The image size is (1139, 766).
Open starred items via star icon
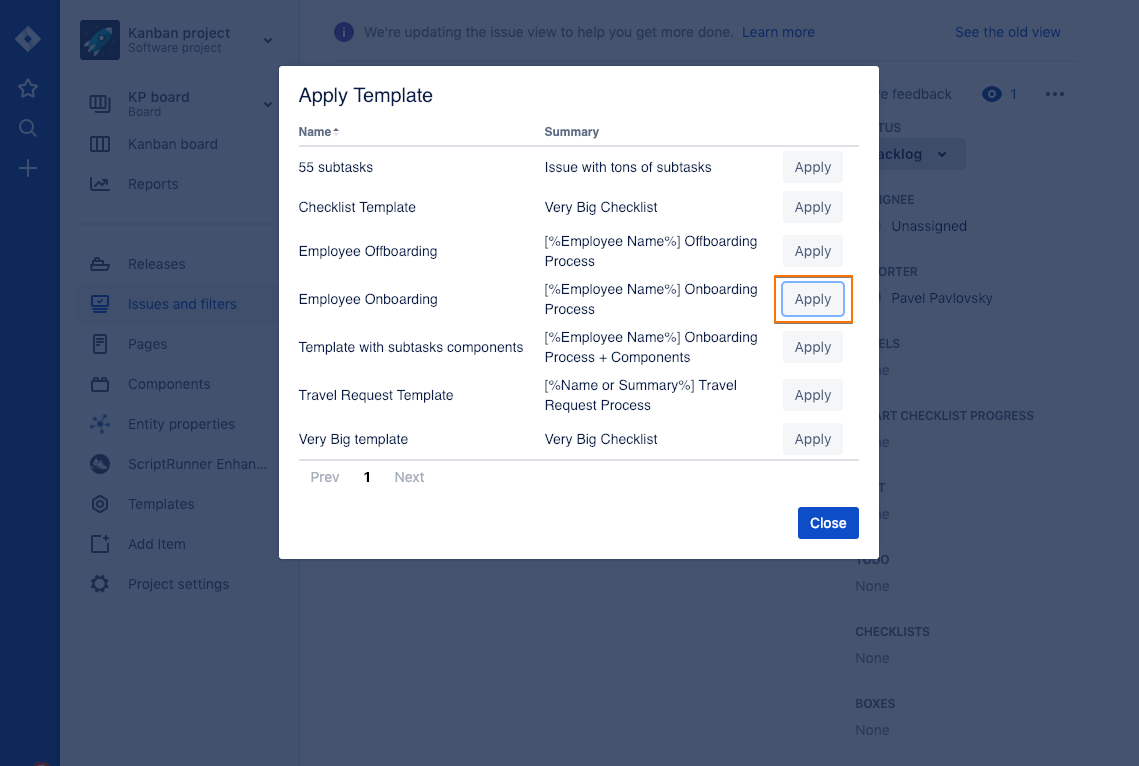point(28,88)
